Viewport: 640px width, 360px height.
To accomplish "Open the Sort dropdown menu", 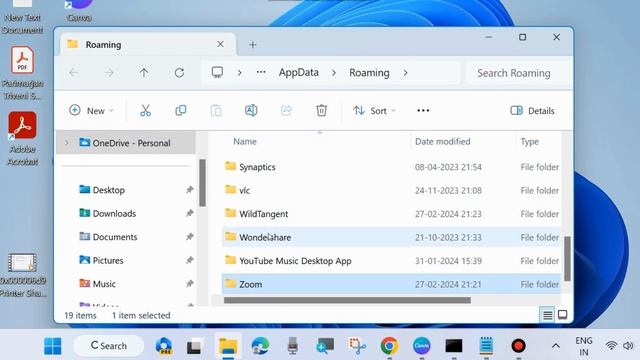I will tap(374, 111).
